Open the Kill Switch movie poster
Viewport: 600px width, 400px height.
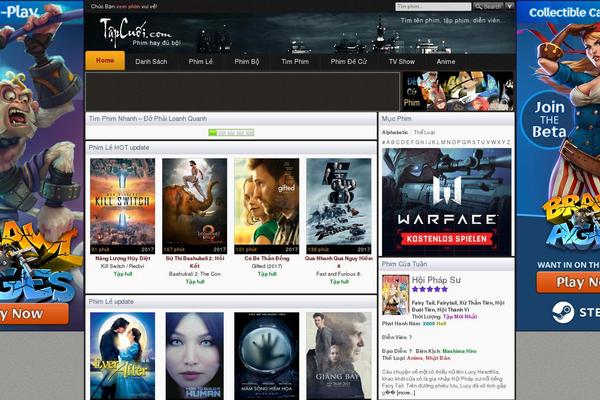pos(122,206)
